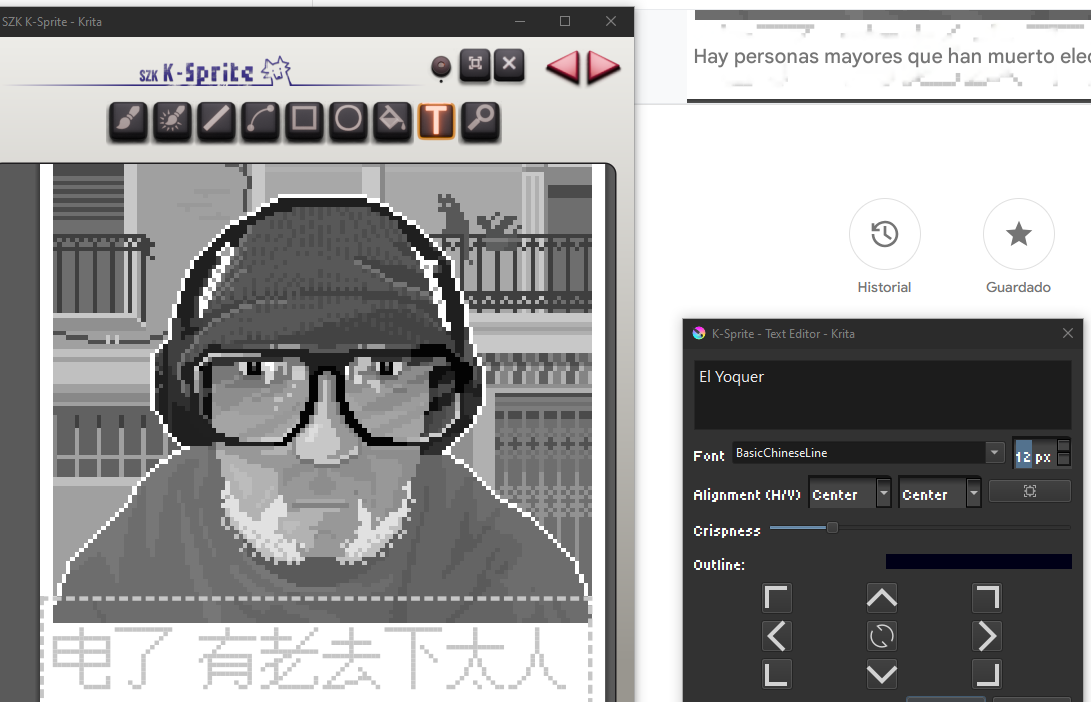Move text right with the right arrow
1091x702 pixels.
987,636
